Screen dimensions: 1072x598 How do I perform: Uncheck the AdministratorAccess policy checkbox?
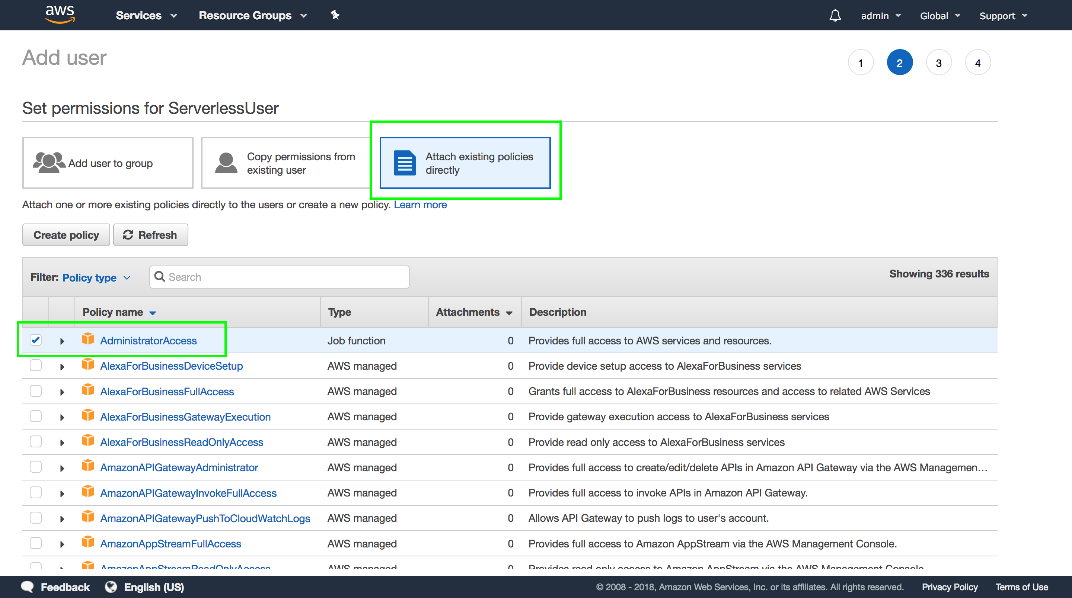36,341
